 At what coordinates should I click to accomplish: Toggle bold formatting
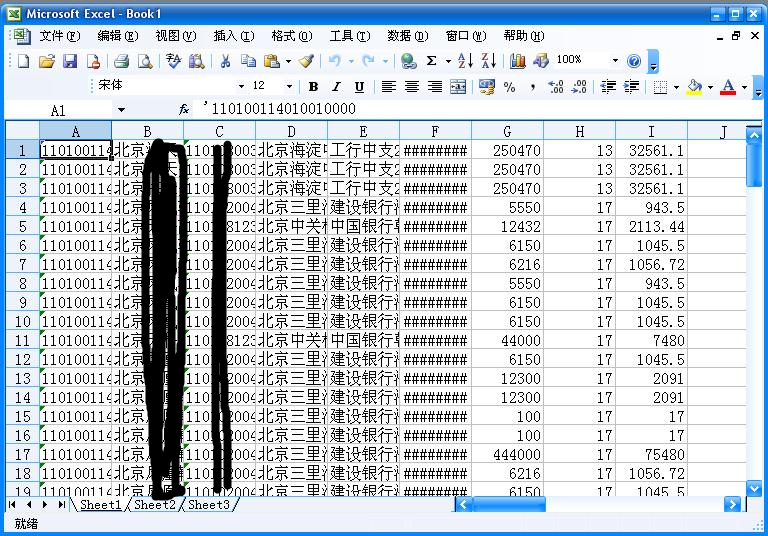pos(313,87)
